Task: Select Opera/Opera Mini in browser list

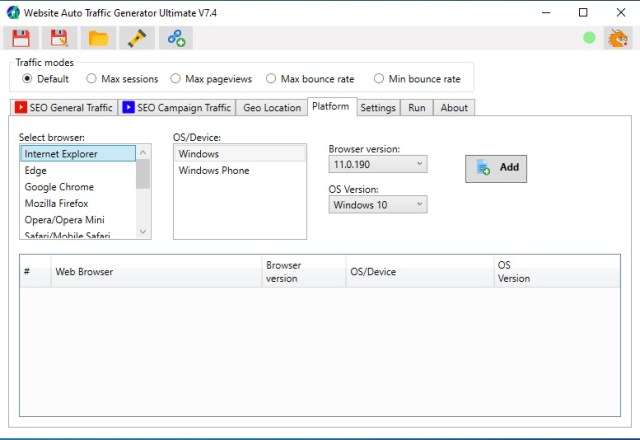Action: click(78, 220)
